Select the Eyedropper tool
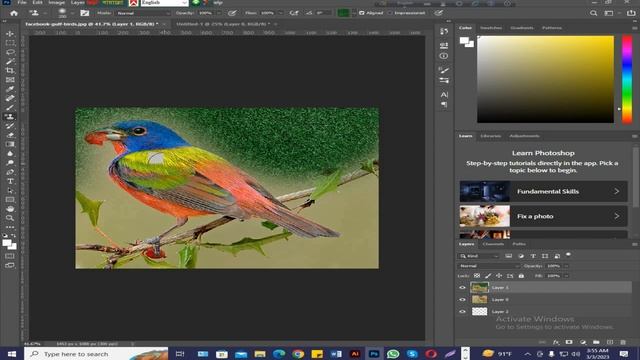The width and height of the screenshot is (640, 360). click(x=10, y=89)
